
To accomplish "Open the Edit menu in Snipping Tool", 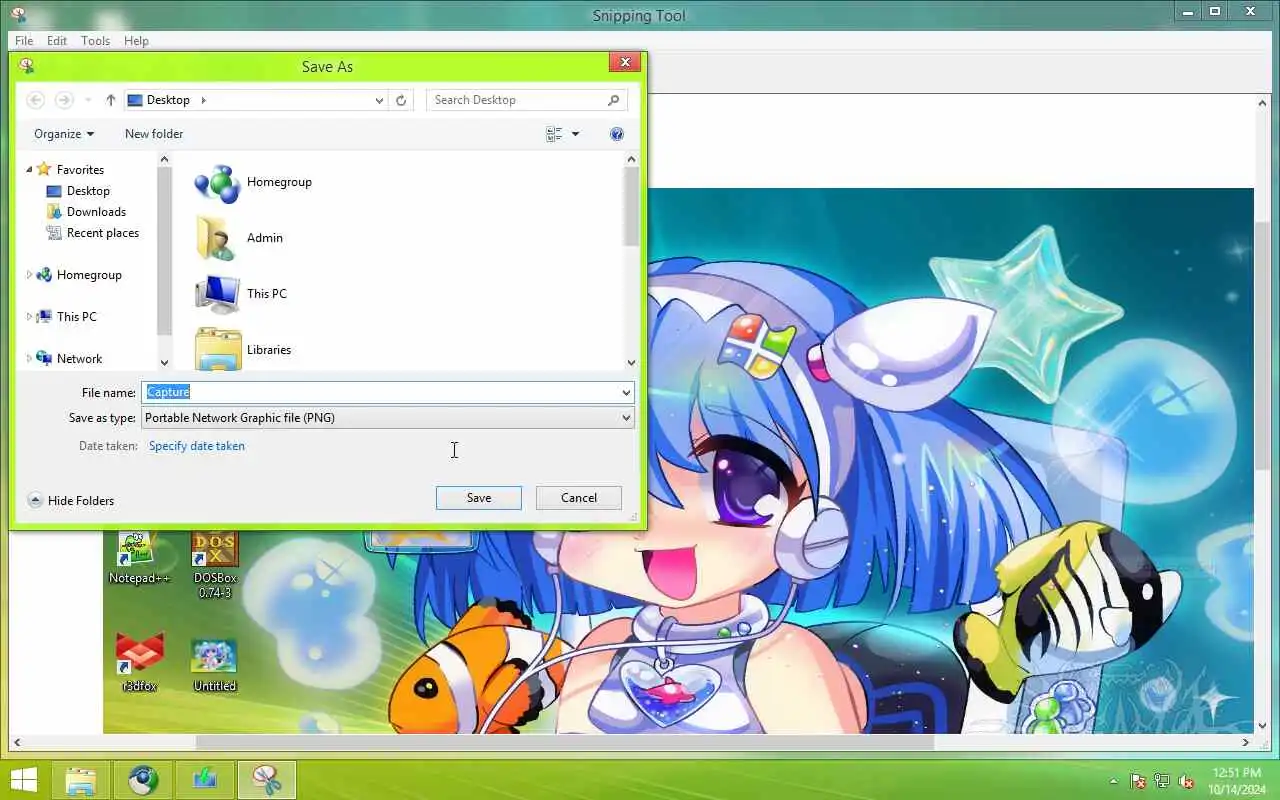I will [x=57, y=41].
